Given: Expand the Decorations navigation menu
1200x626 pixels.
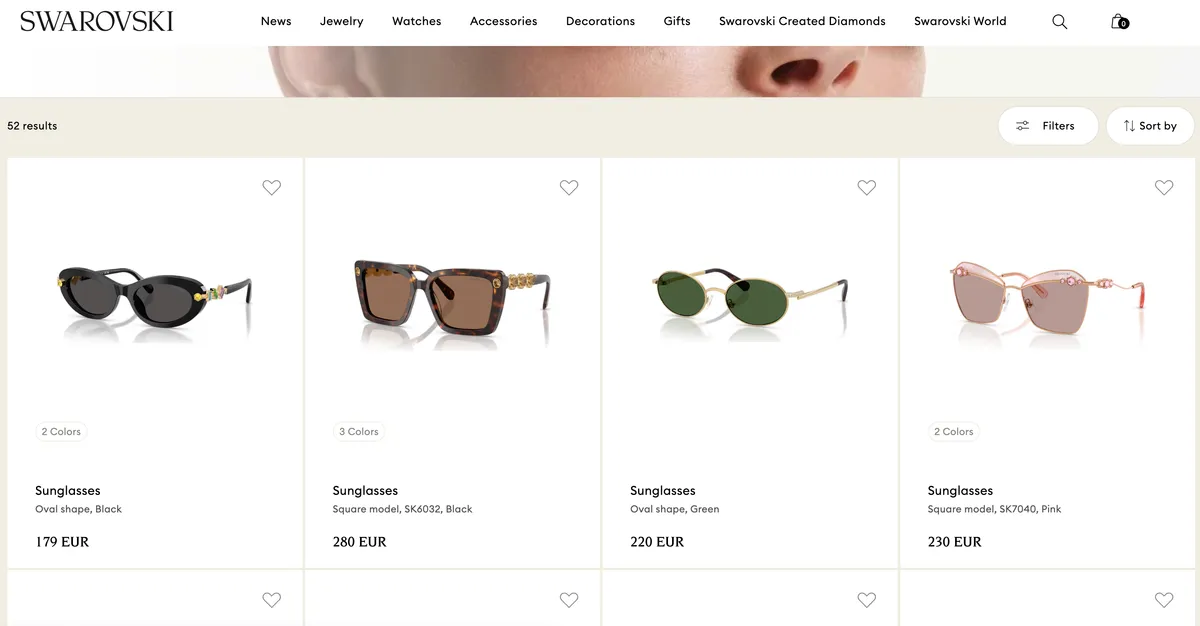Looking at the screenshot, I should click(600, 21).
